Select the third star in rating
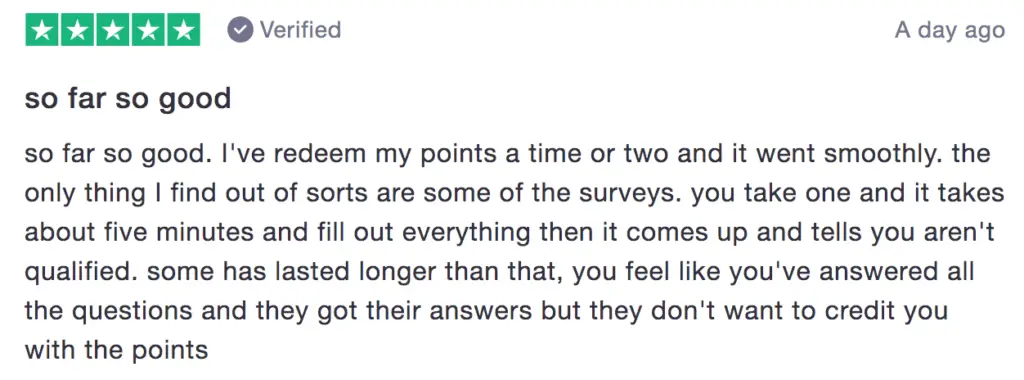Image resolution: width=1024 pixels, height=380 pixels. [x=113, y=30]
